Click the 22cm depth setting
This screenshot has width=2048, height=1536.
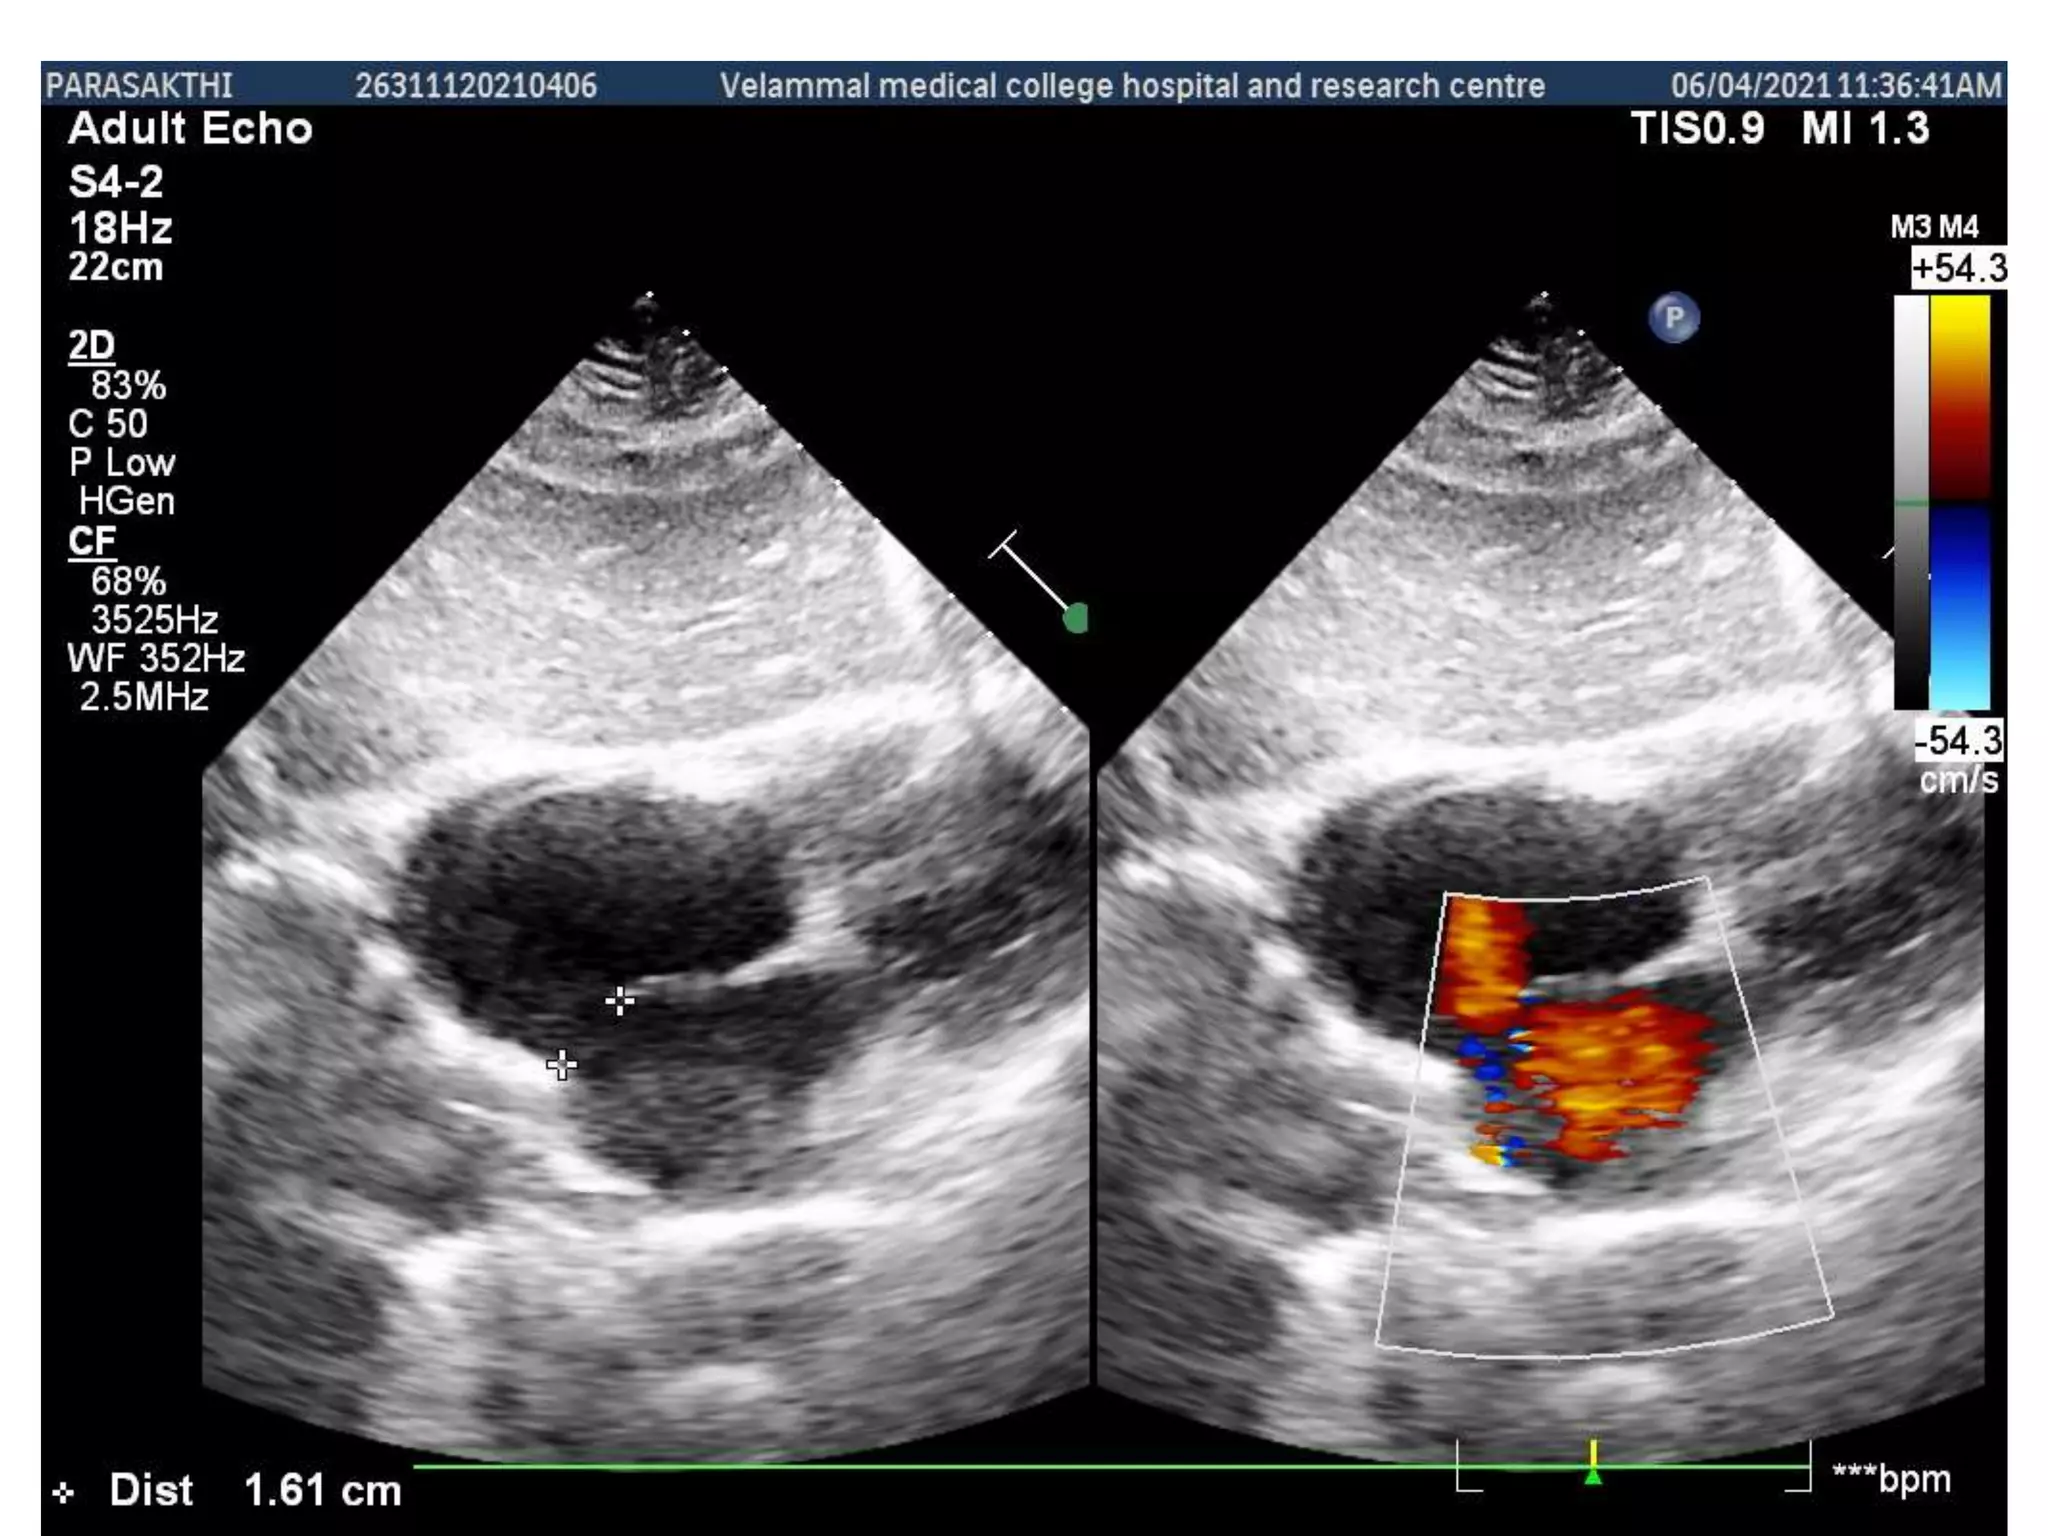(115, 268)
